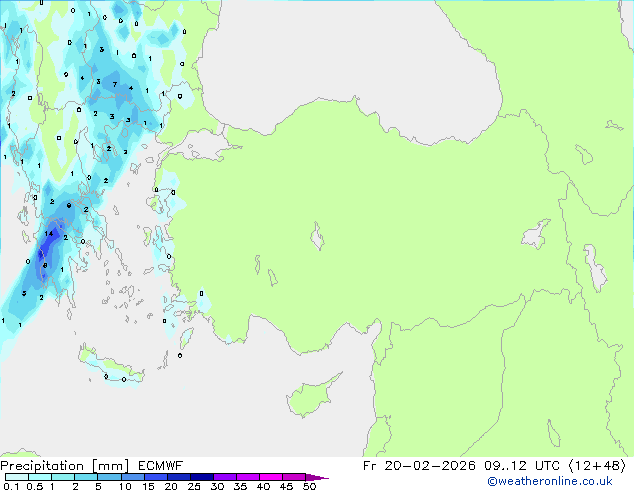634x490 pixels.
Task: Click the 5–10 mm legend color box
Action: pos(109,477)
